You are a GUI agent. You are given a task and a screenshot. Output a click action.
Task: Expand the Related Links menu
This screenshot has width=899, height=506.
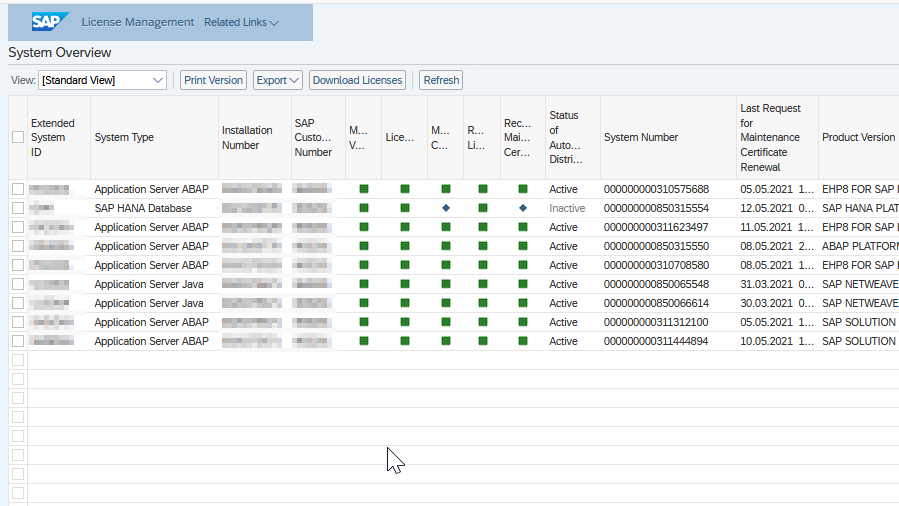click(x=241, y=22)
